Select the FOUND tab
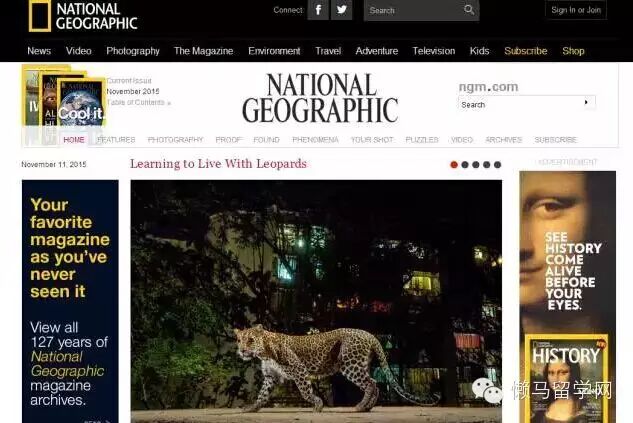Viewport: 633px width, 423px height. (266, 140)
